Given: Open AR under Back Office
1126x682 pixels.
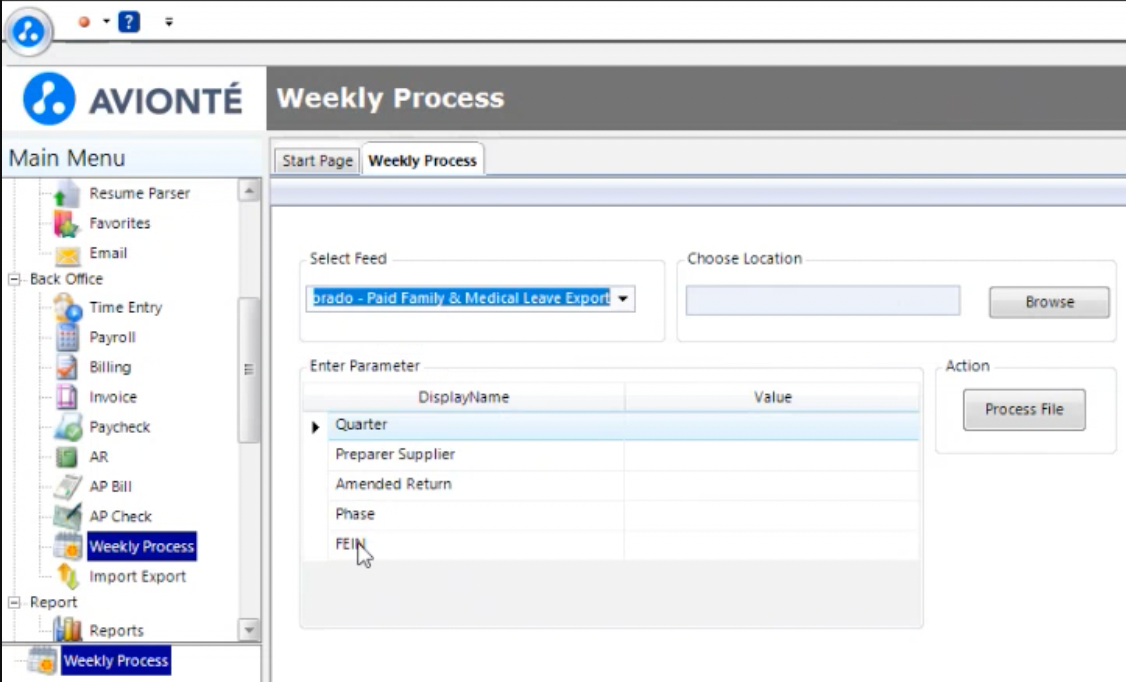Looking at the screenshot, I should click(x=98, y=457).
